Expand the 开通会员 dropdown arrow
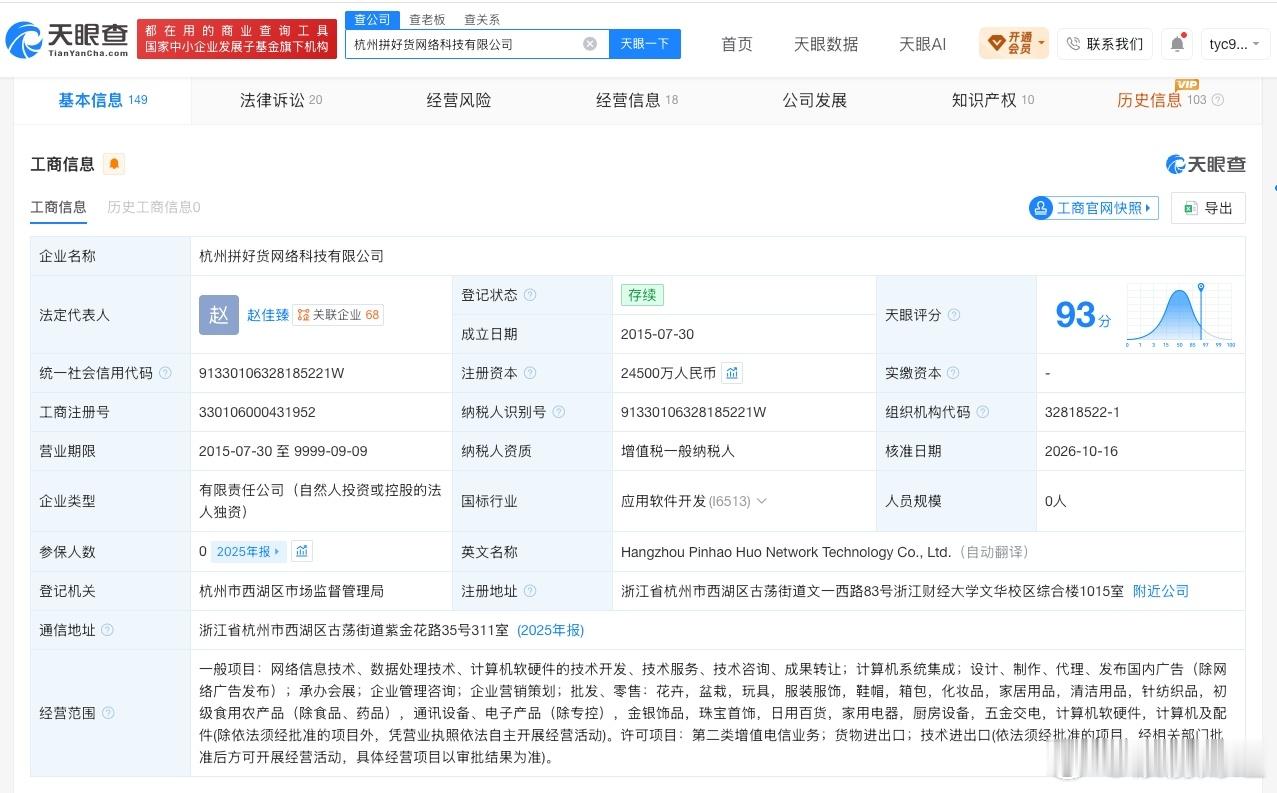 point(1041,43)
